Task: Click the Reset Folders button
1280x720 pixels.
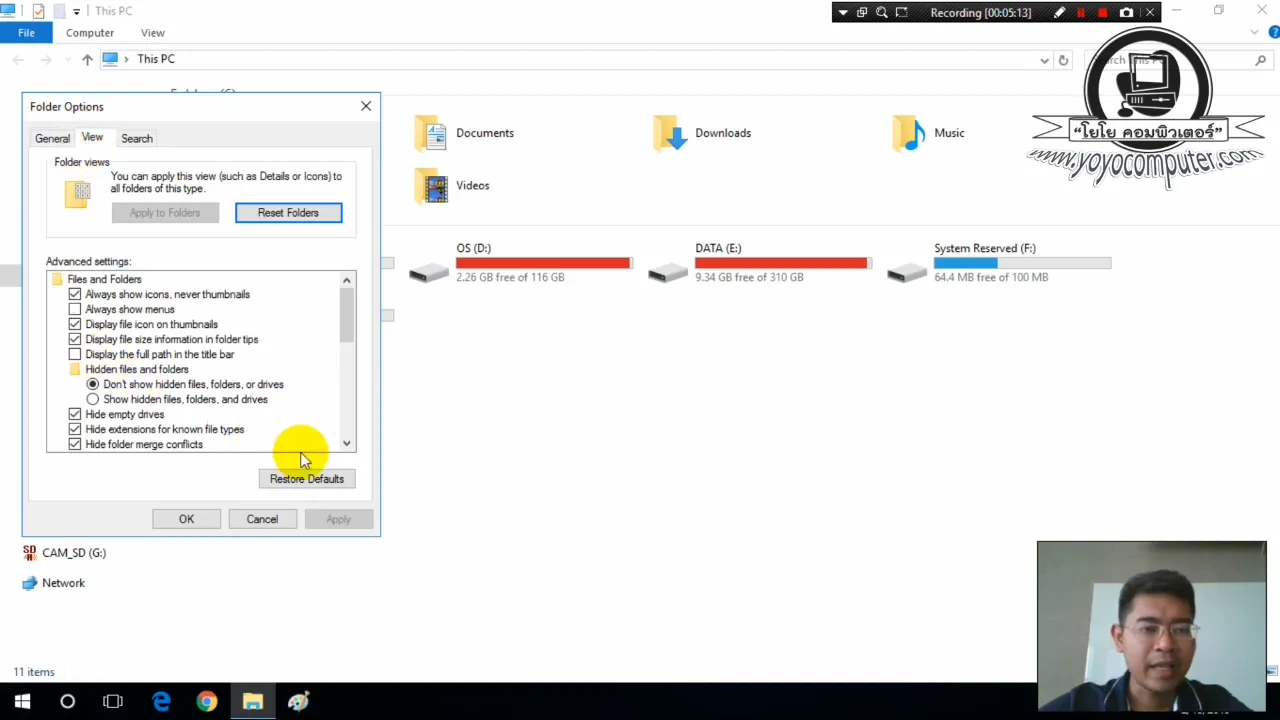Action: (x=288, y=212)
